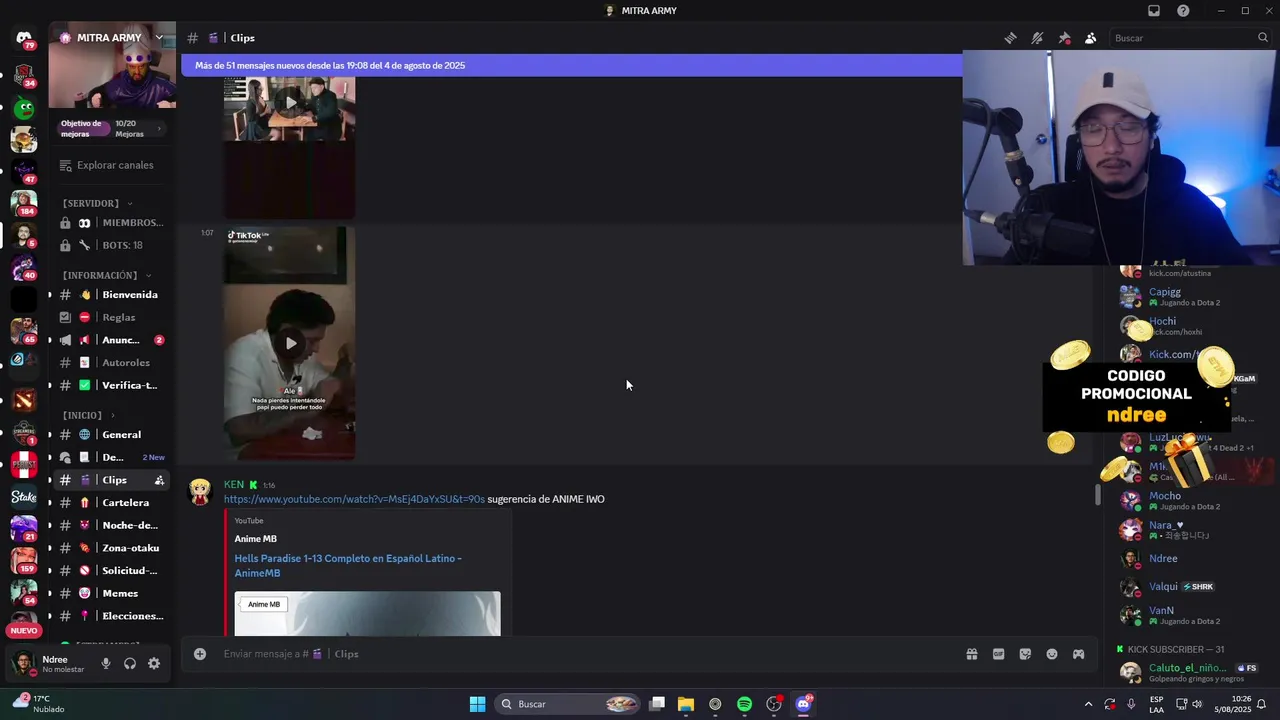Screen dimensions: 1280x720
Task: Open the green frog server icon
Action: [x=24, y=108]
